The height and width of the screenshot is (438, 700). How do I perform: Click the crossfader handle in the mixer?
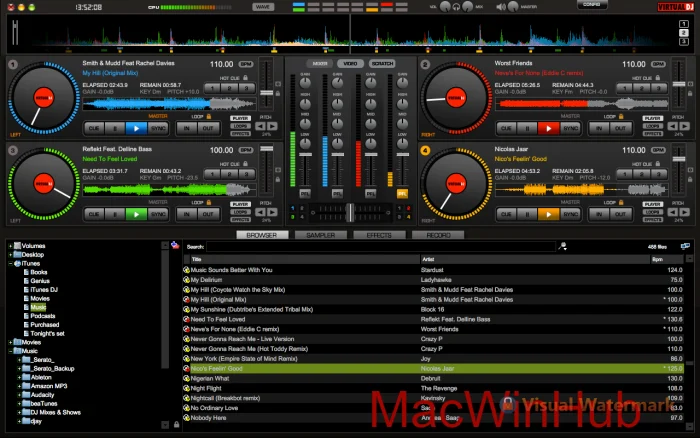pyautogui.click(x=350, y=213)
